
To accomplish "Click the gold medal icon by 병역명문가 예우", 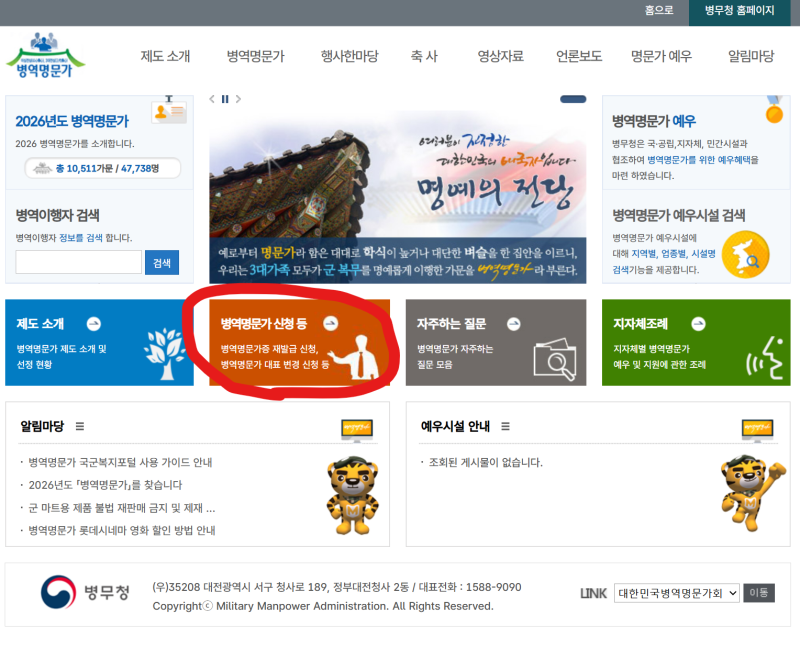I will [x=774, y=109].
